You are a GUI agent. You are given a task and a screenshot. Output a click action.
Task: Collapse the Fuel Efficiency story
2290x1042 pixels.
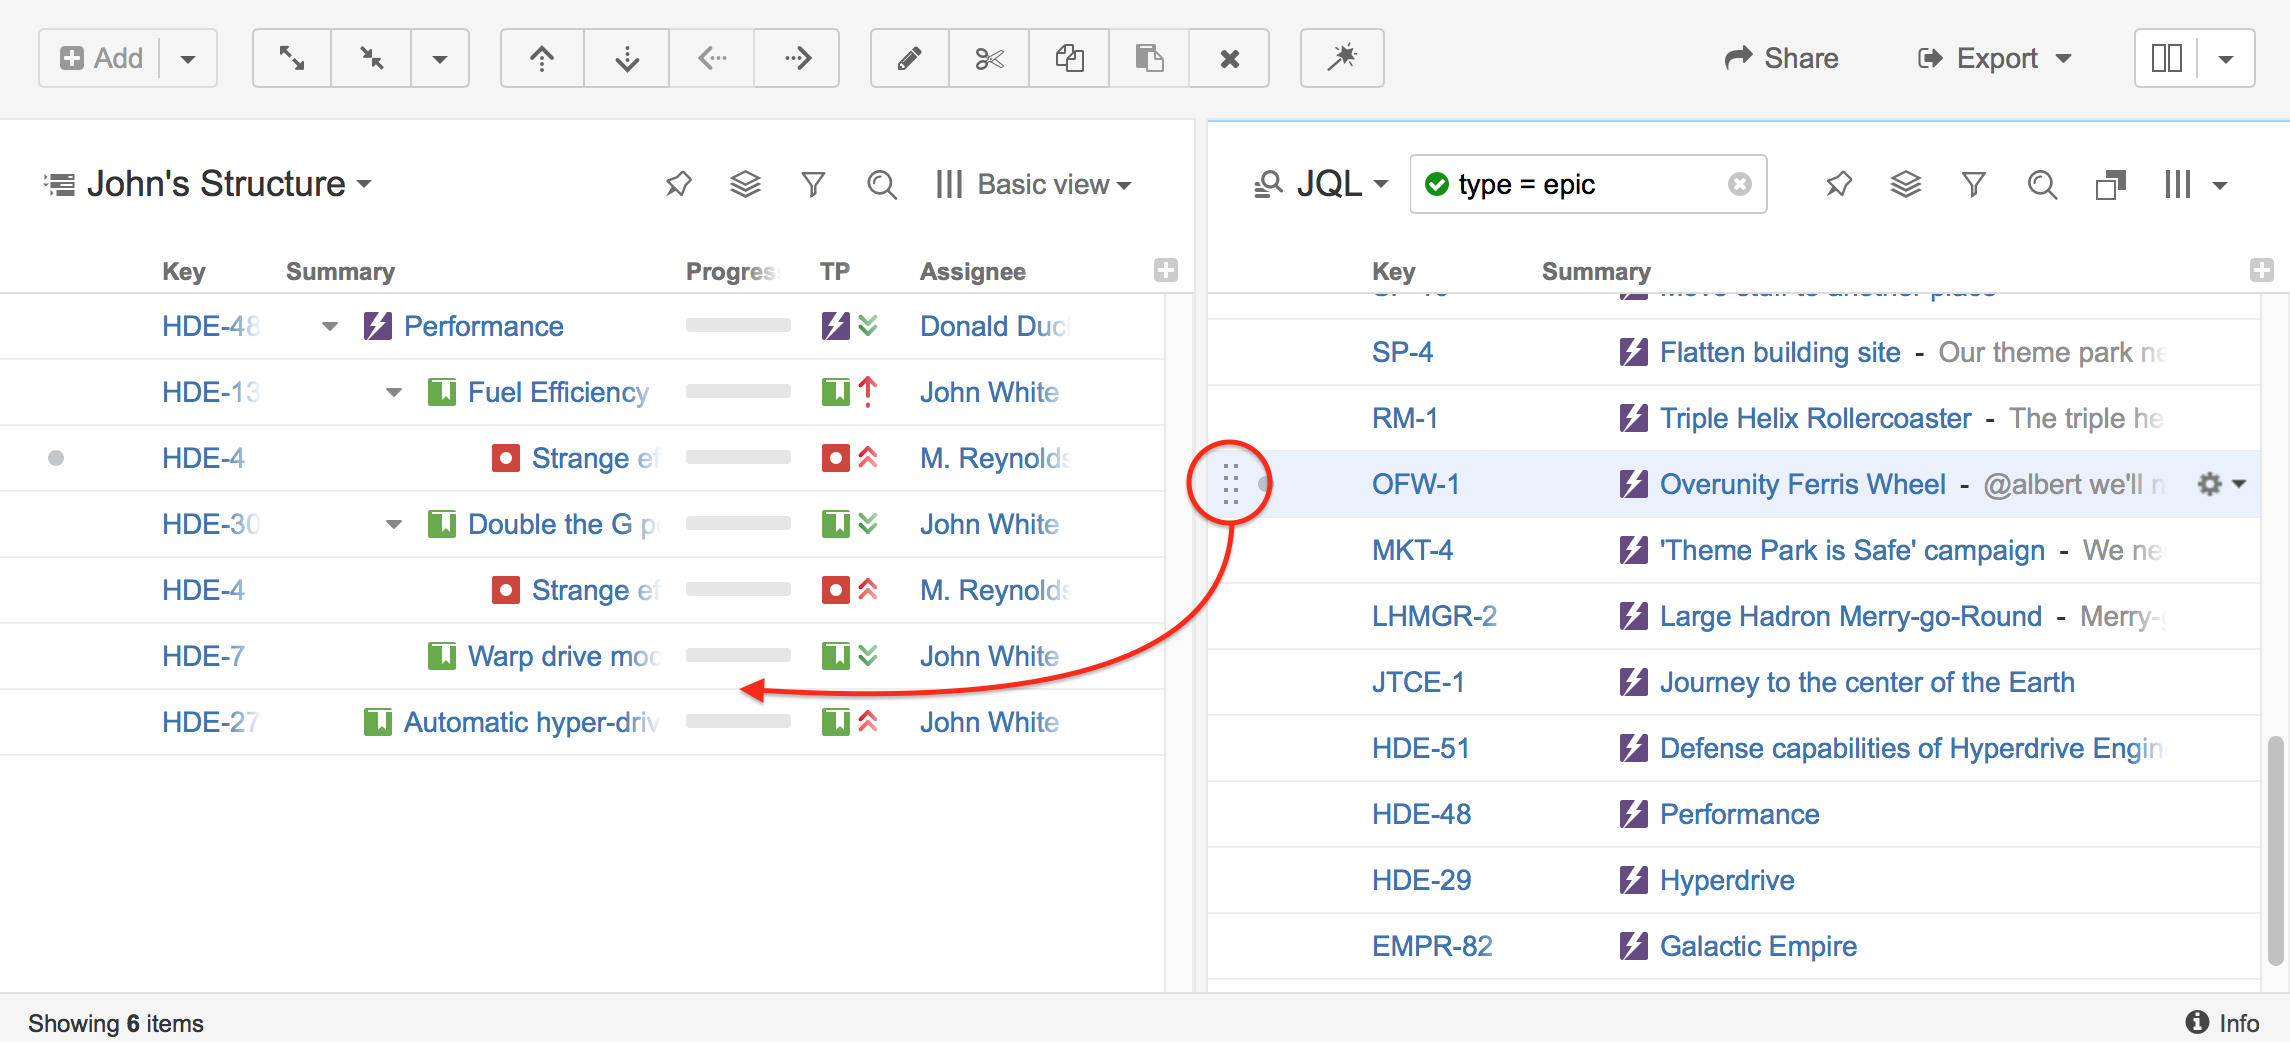(x=394, y=392)
